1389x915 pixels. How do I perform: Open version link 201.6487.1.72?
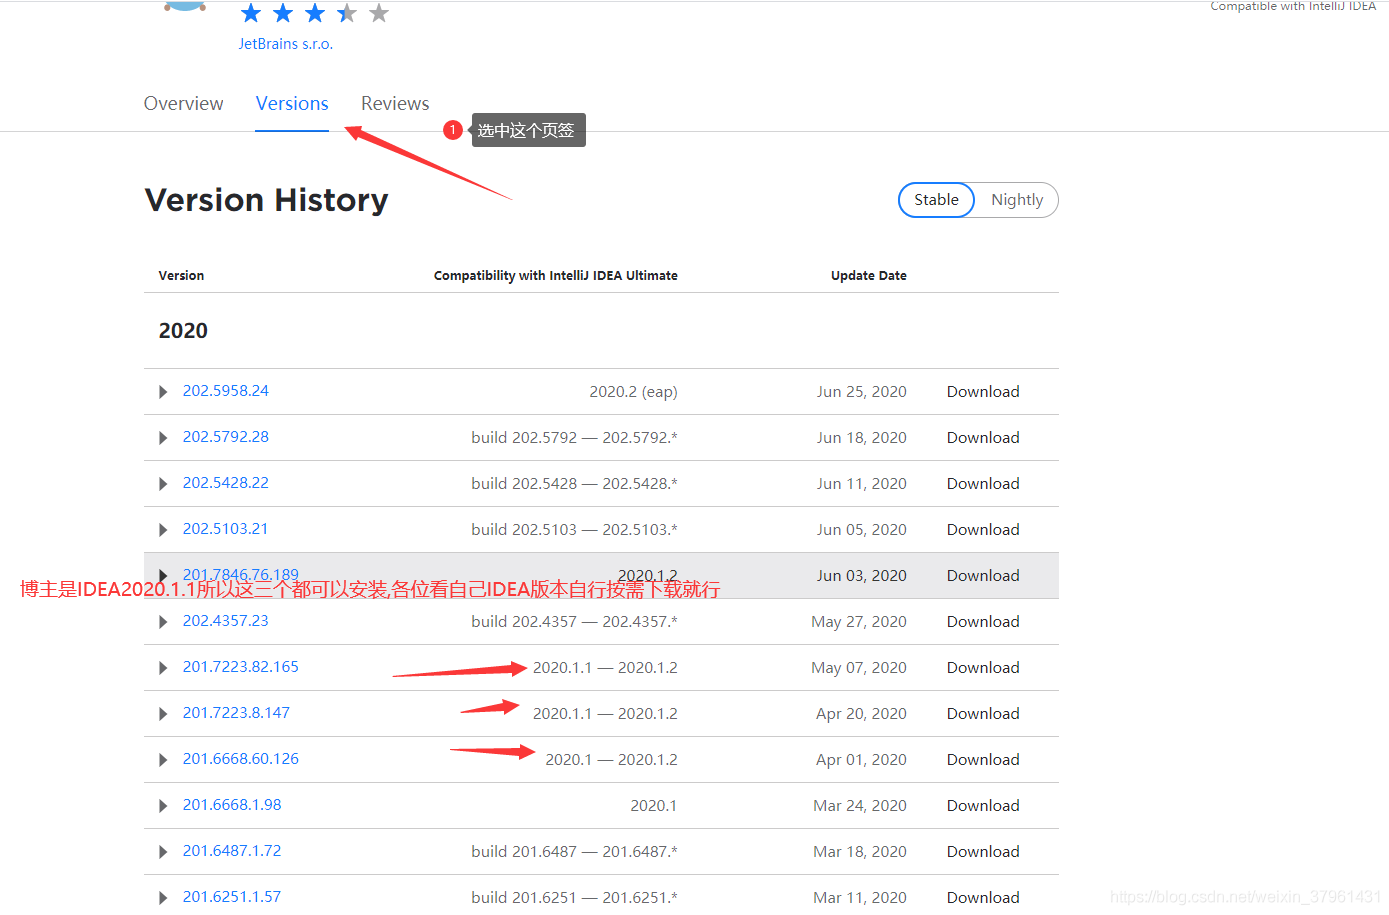(x=232, y=851)
